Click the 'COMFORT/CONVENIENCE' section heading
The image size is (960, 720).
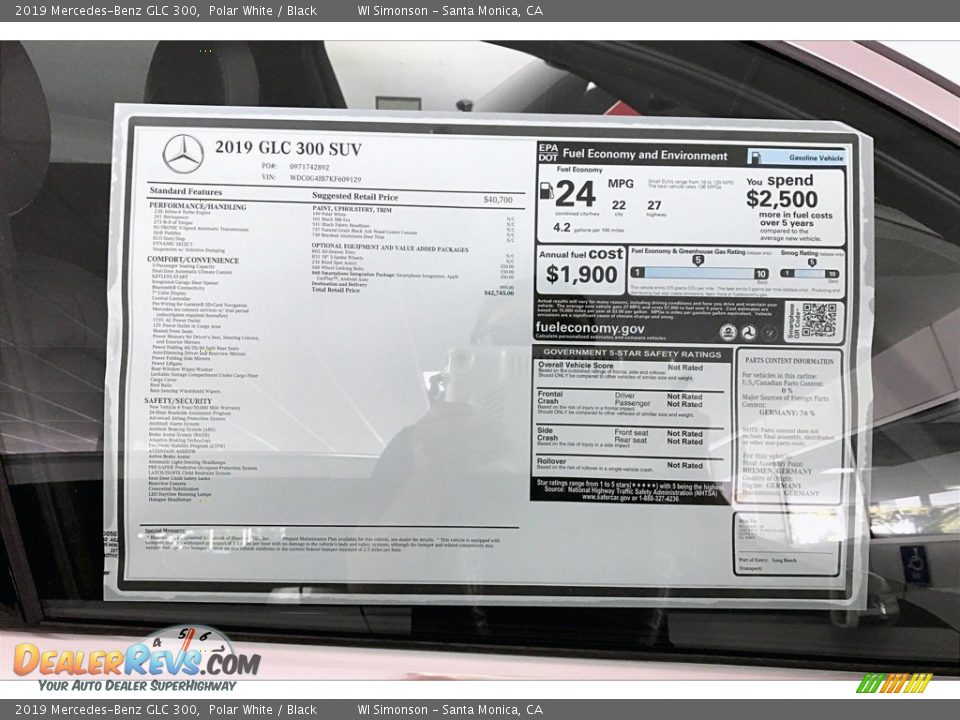click(193, 260)
